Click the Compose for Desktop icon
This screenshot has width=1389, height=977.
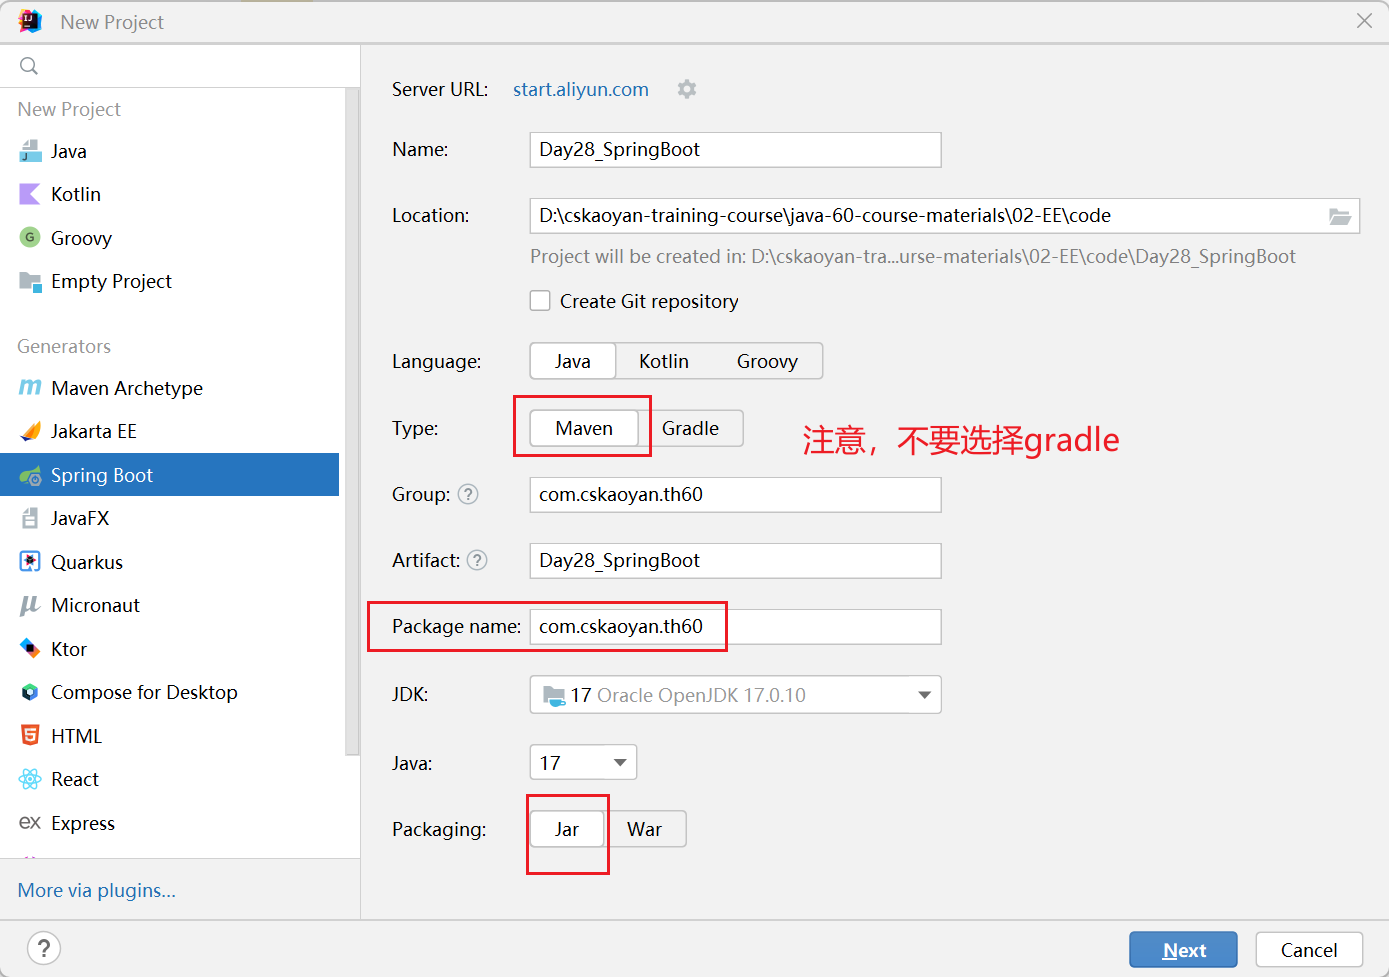click(30, 692)
